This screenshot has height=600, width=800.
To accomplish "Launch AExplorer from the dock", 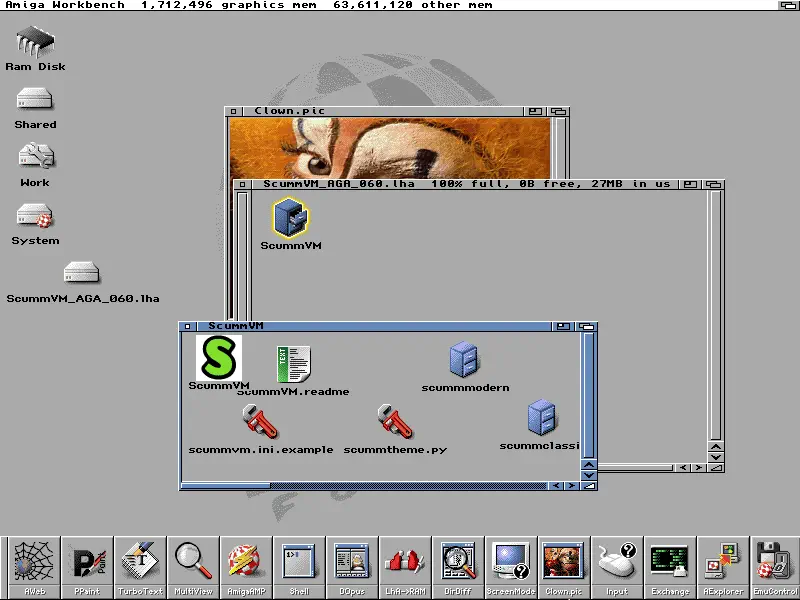I will 723,567.
